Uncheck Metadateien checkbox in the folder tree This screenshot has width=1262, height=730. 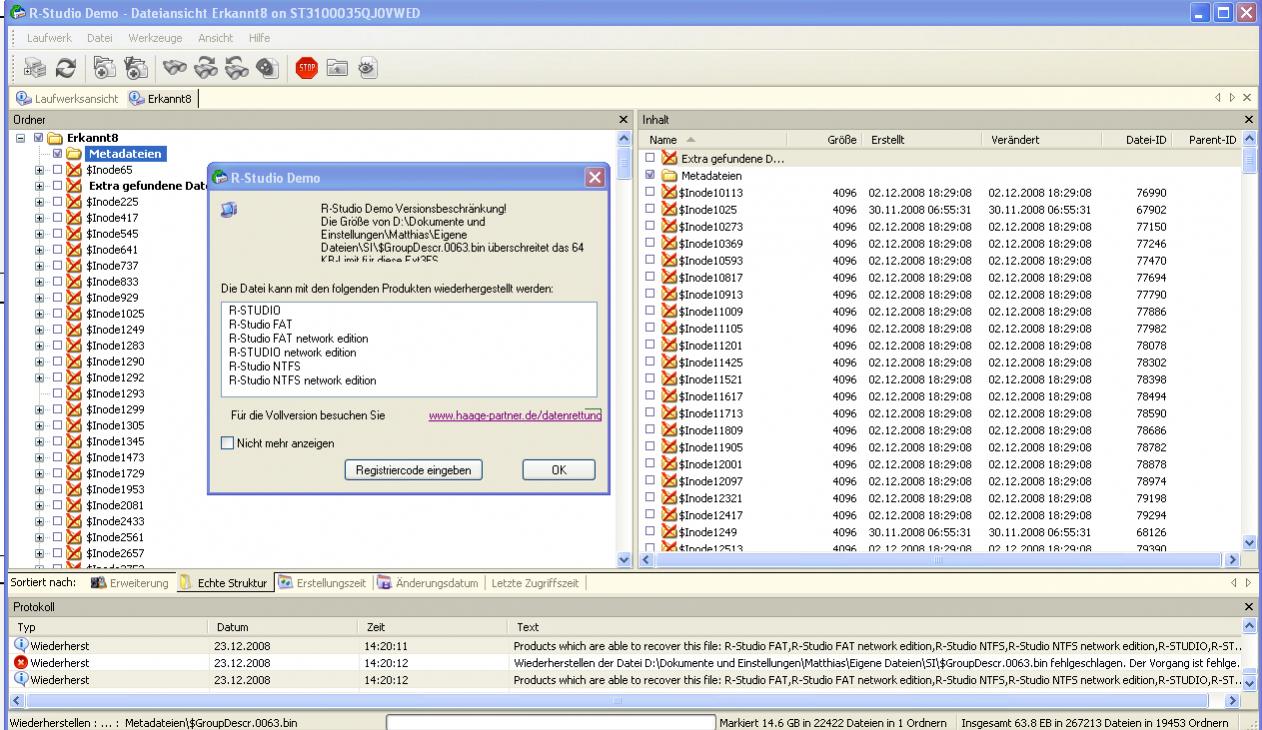tap(57, 154)
